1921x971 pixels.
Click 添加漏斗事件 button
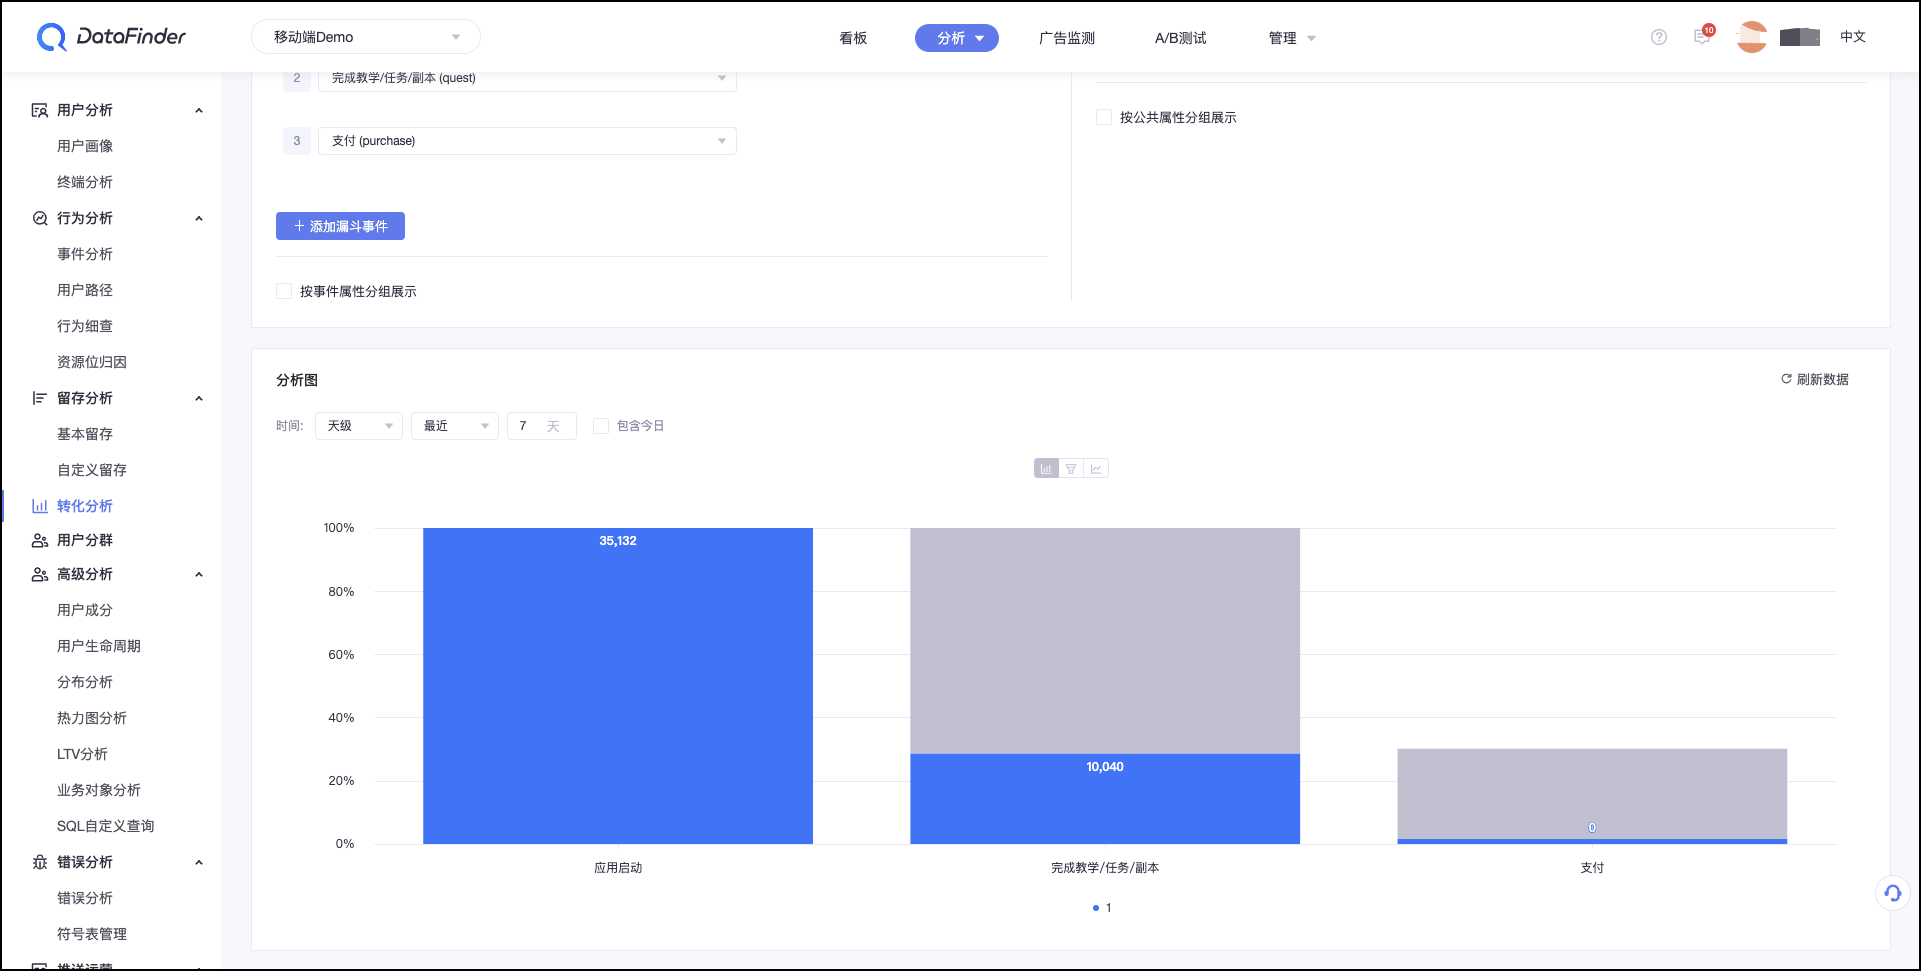click(340, 226)
